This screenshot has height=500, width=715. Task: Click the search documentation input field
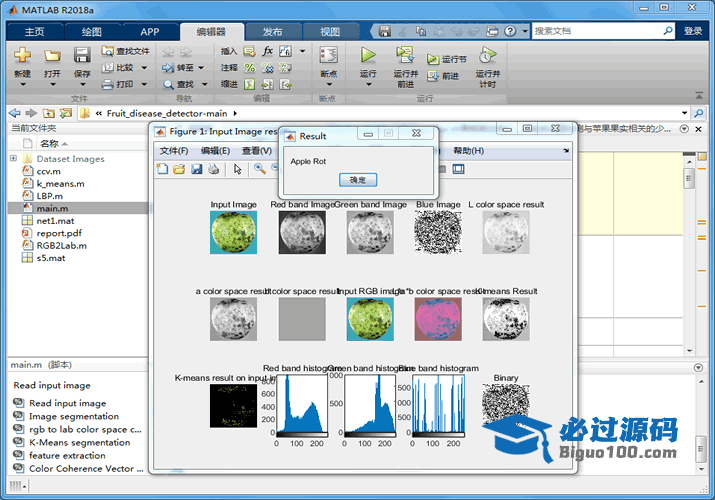[596, 31]
